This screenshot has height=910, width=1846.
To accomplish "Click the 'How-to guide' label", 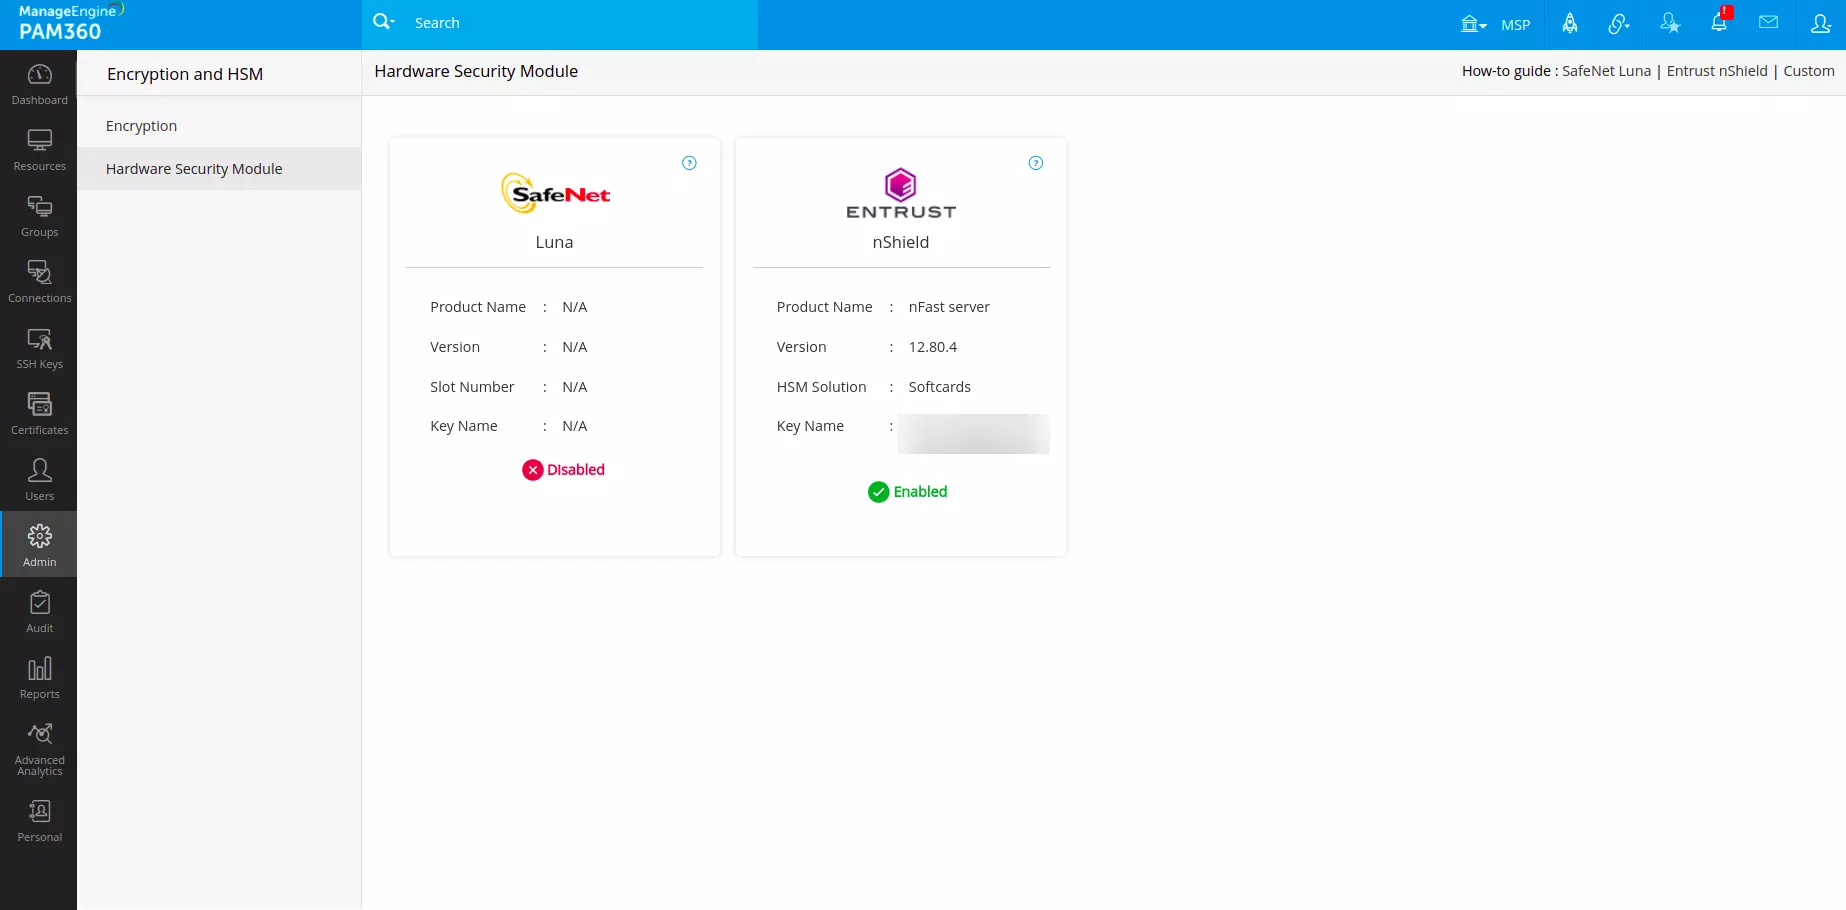I will click(x=1506, y=71).
